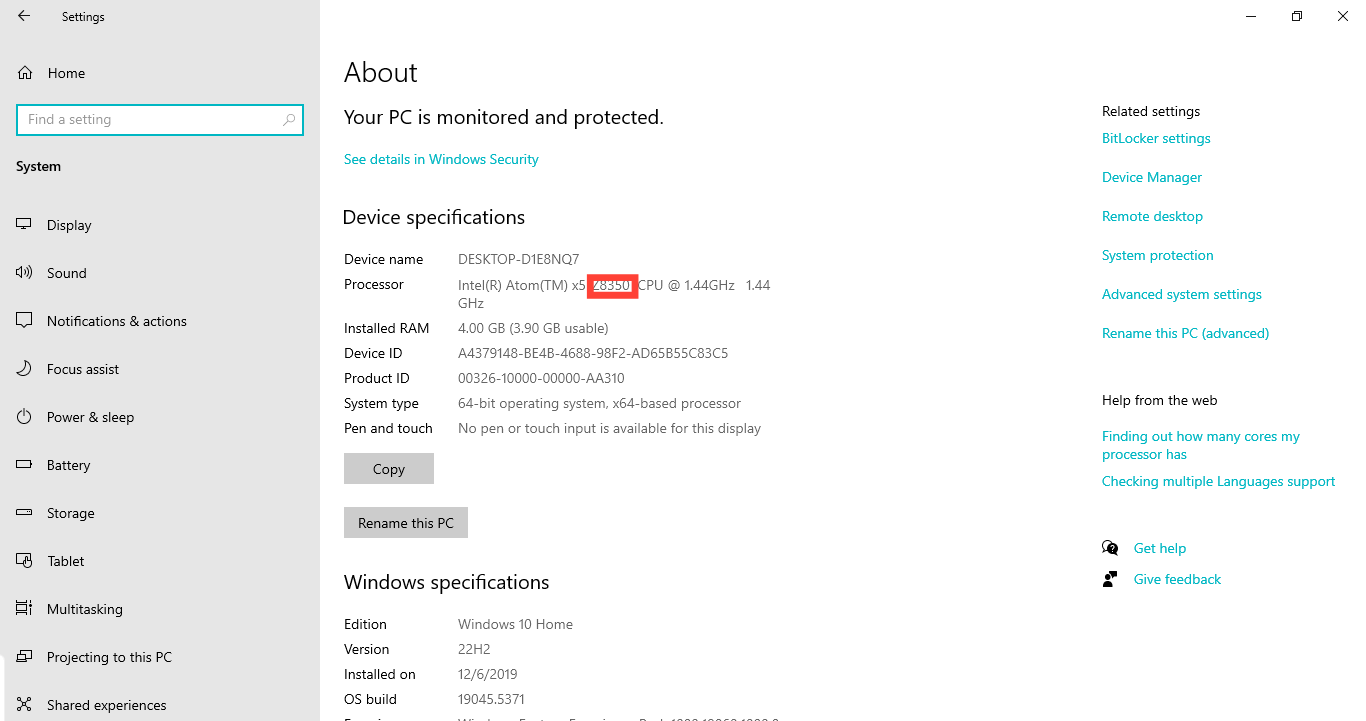
Task: Open Storage settings
Action: click(x=72, y=512)
